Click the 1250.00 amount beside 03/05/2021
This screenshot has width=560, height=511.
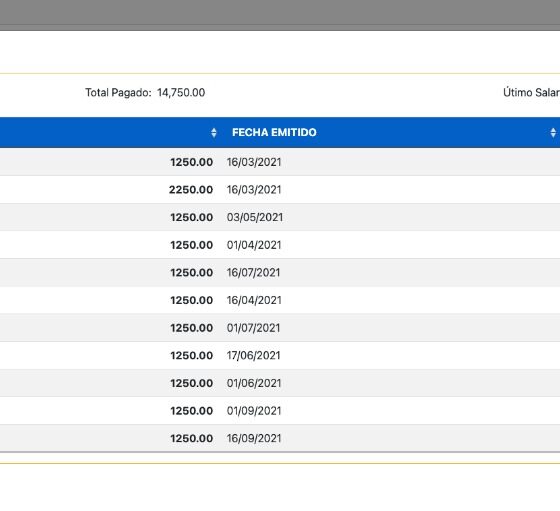(x=191, y=217)
